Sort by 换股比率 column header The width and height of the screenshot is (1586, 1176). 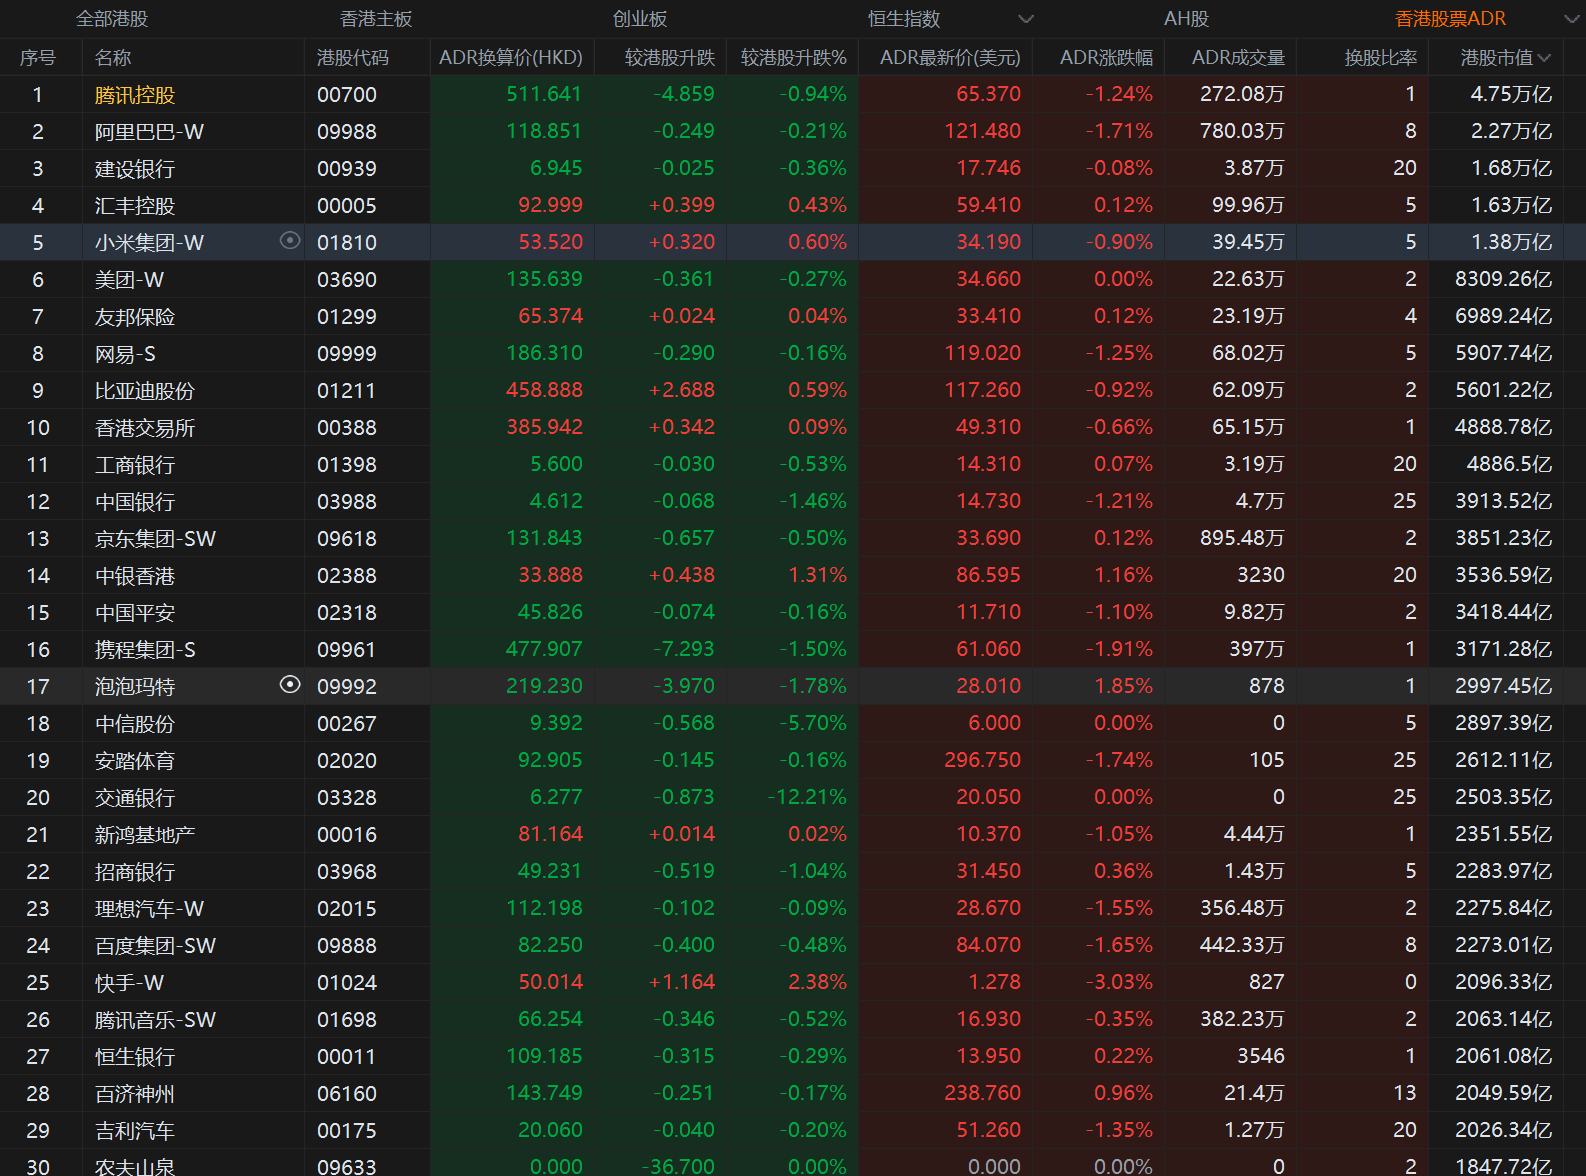[1381, 58]
